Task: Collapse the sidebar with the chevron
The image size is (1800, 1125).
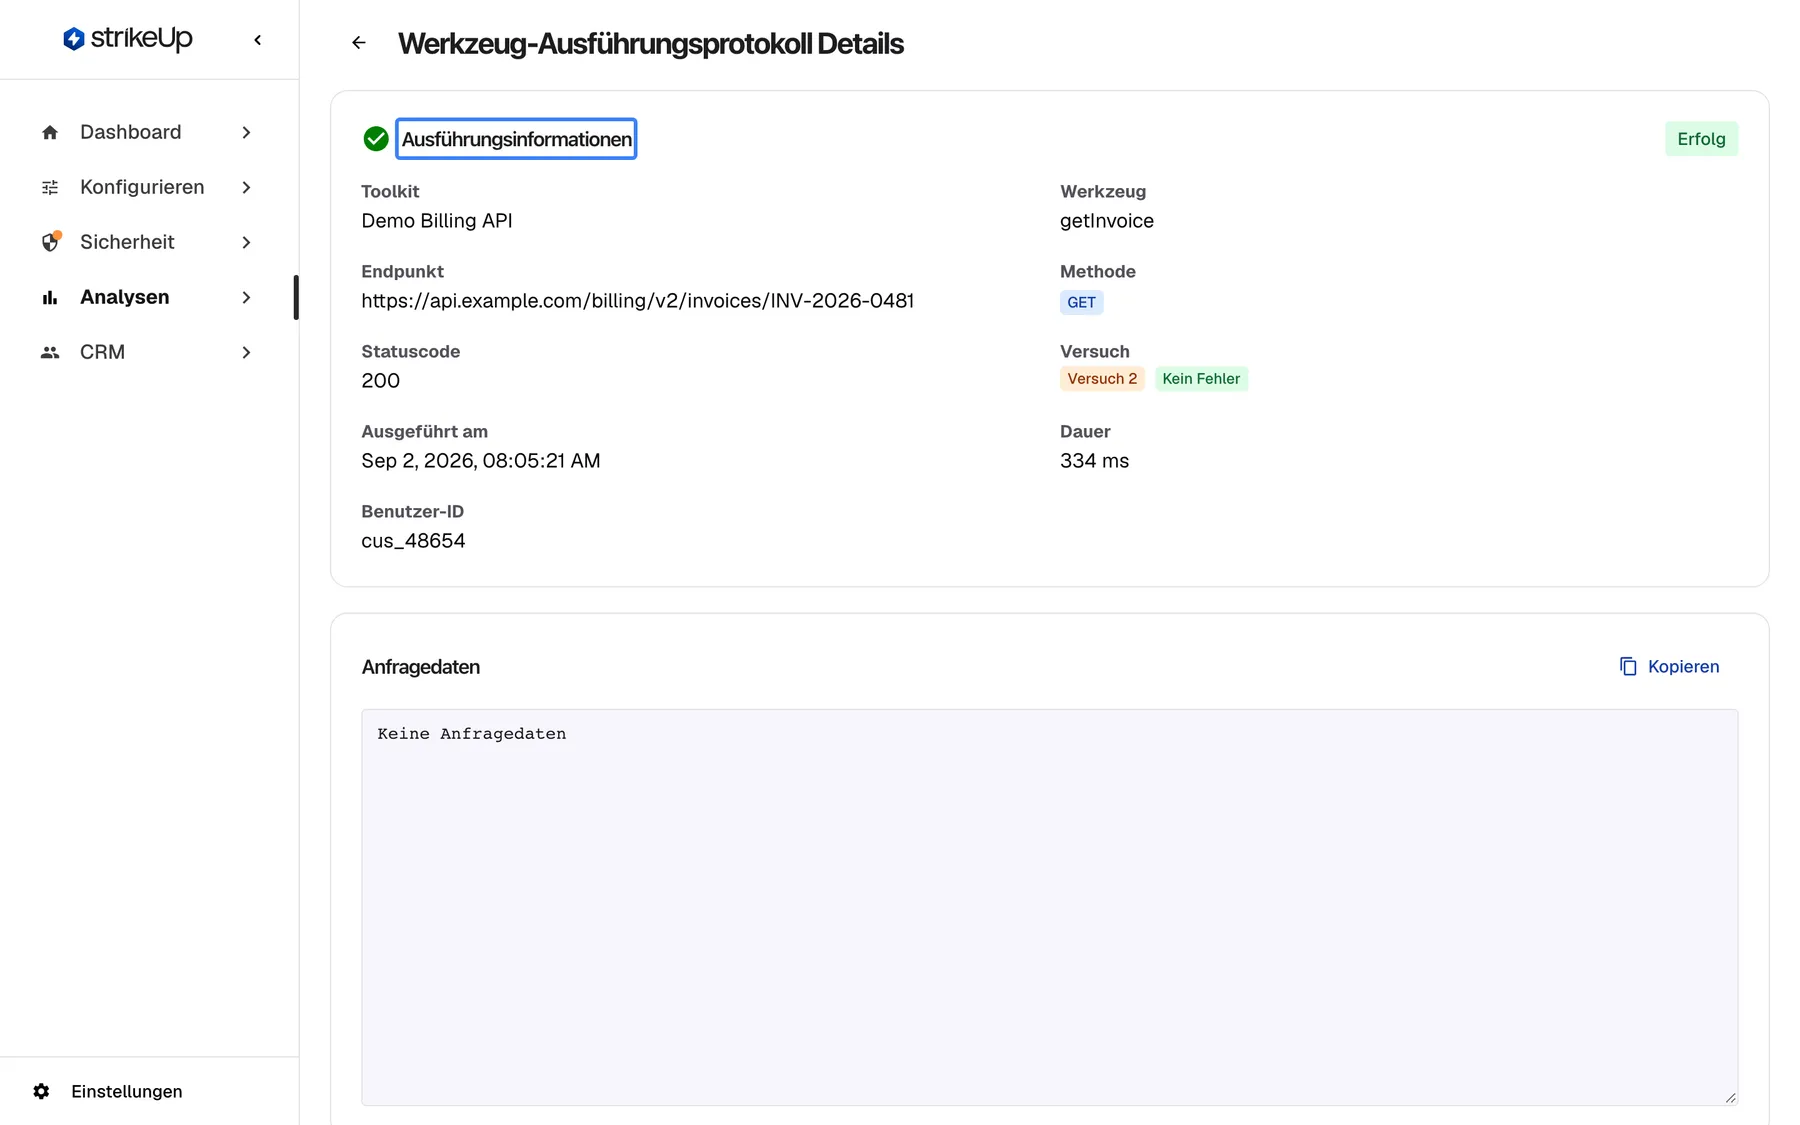Action: (x=258, y=40)
